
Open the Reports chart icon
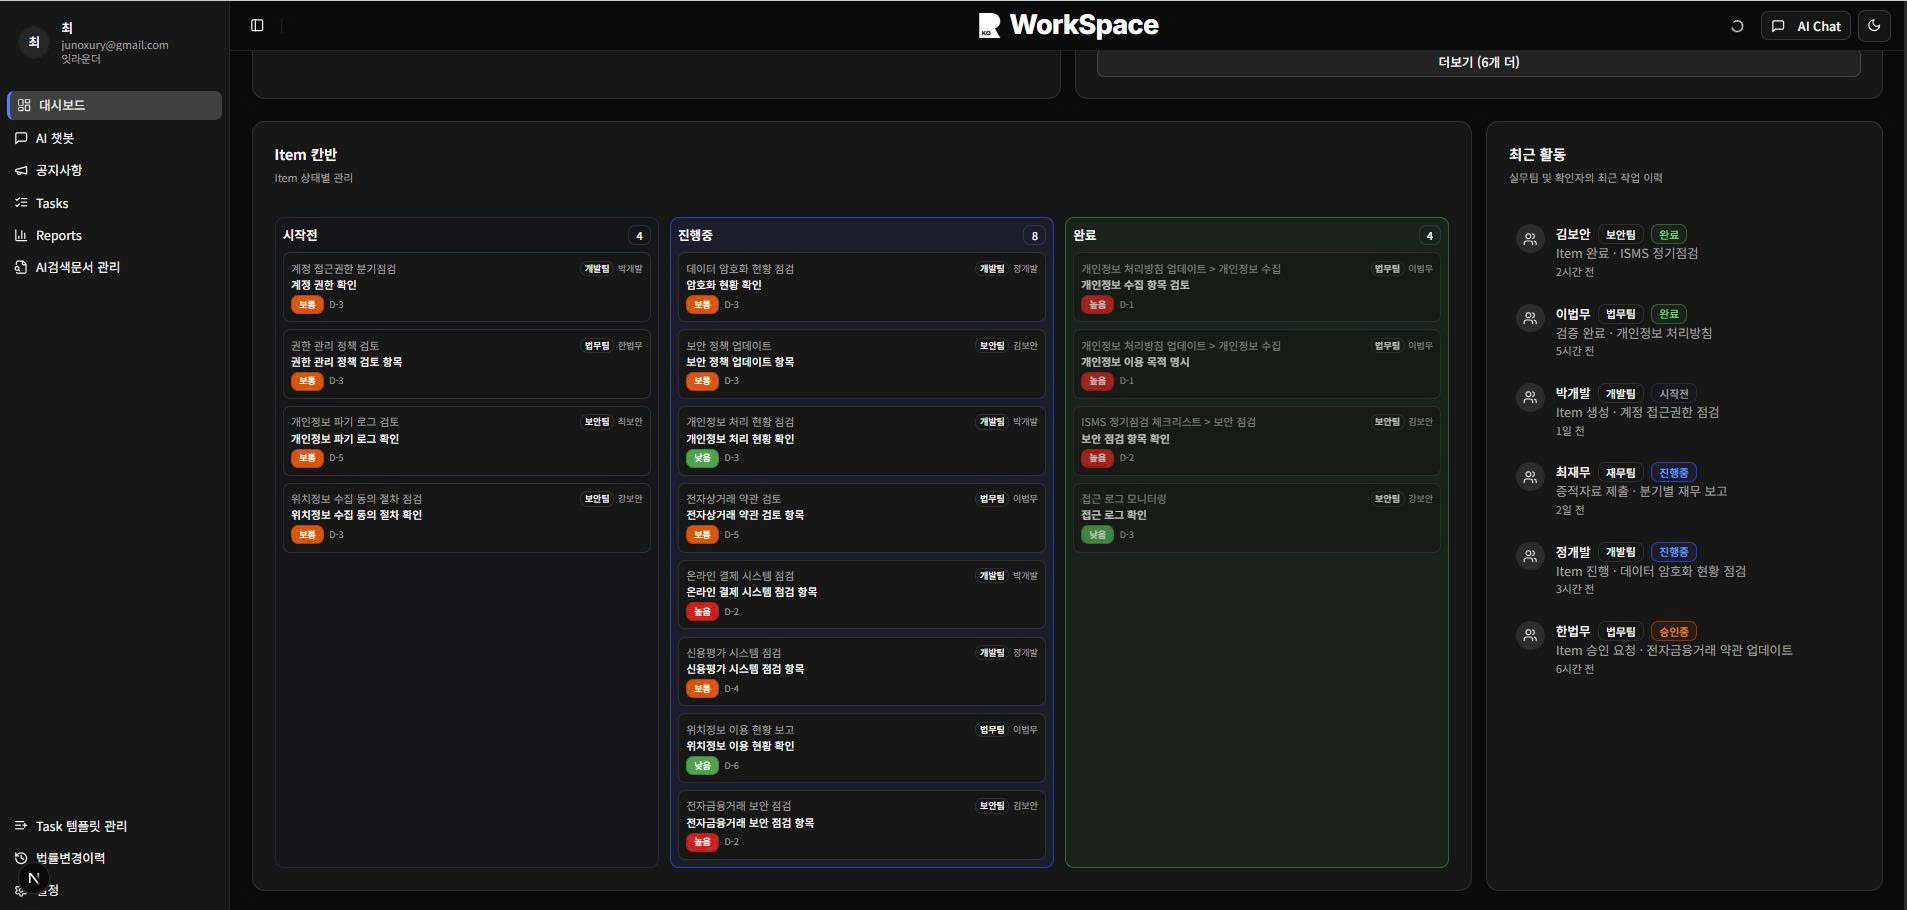(22, 235)
